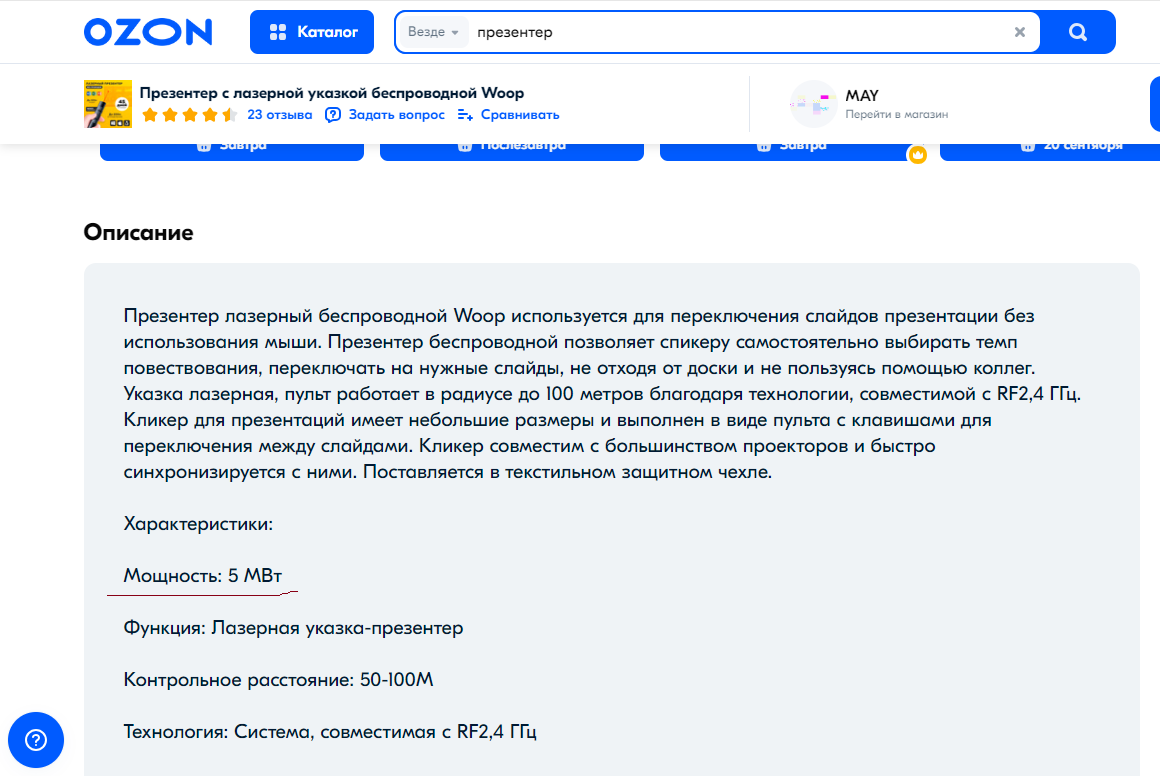Screen dimensions: 1160x776
Task: Add product to compare via Сравнивать
Action: pyautogui.click(x=508, y=115)
